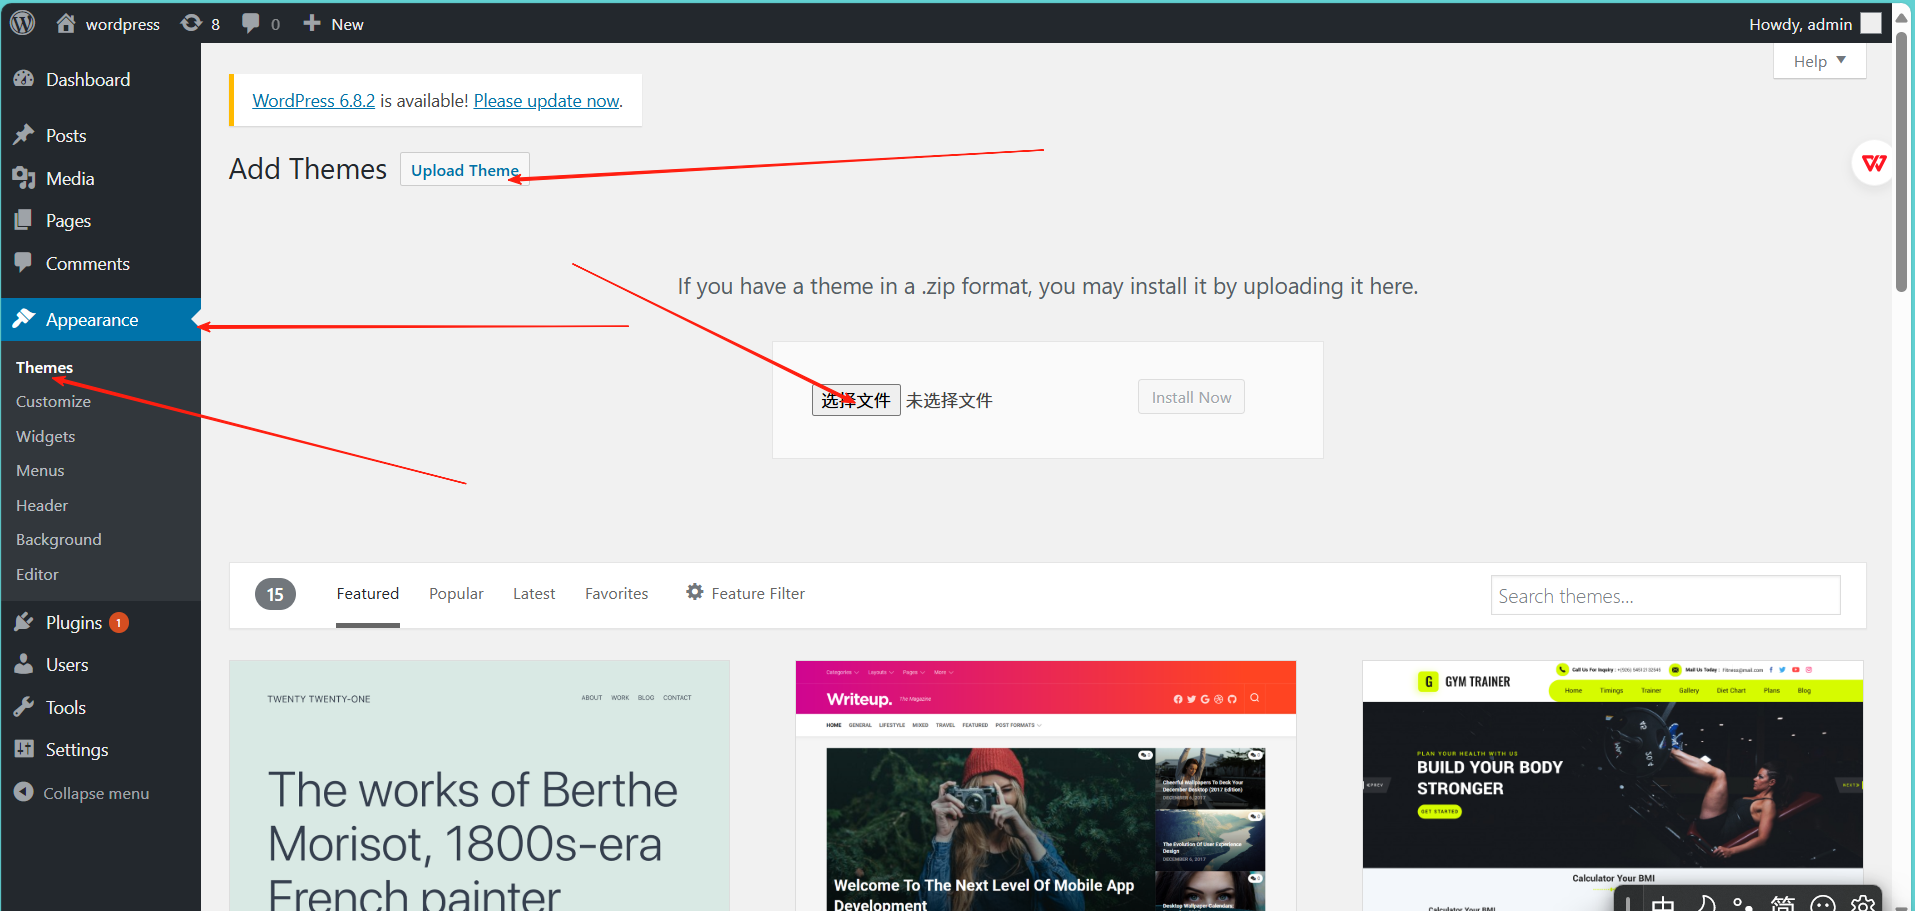Follow the WordPress 6.8.2 link
1915x911 pixels.
pos(313,100)
